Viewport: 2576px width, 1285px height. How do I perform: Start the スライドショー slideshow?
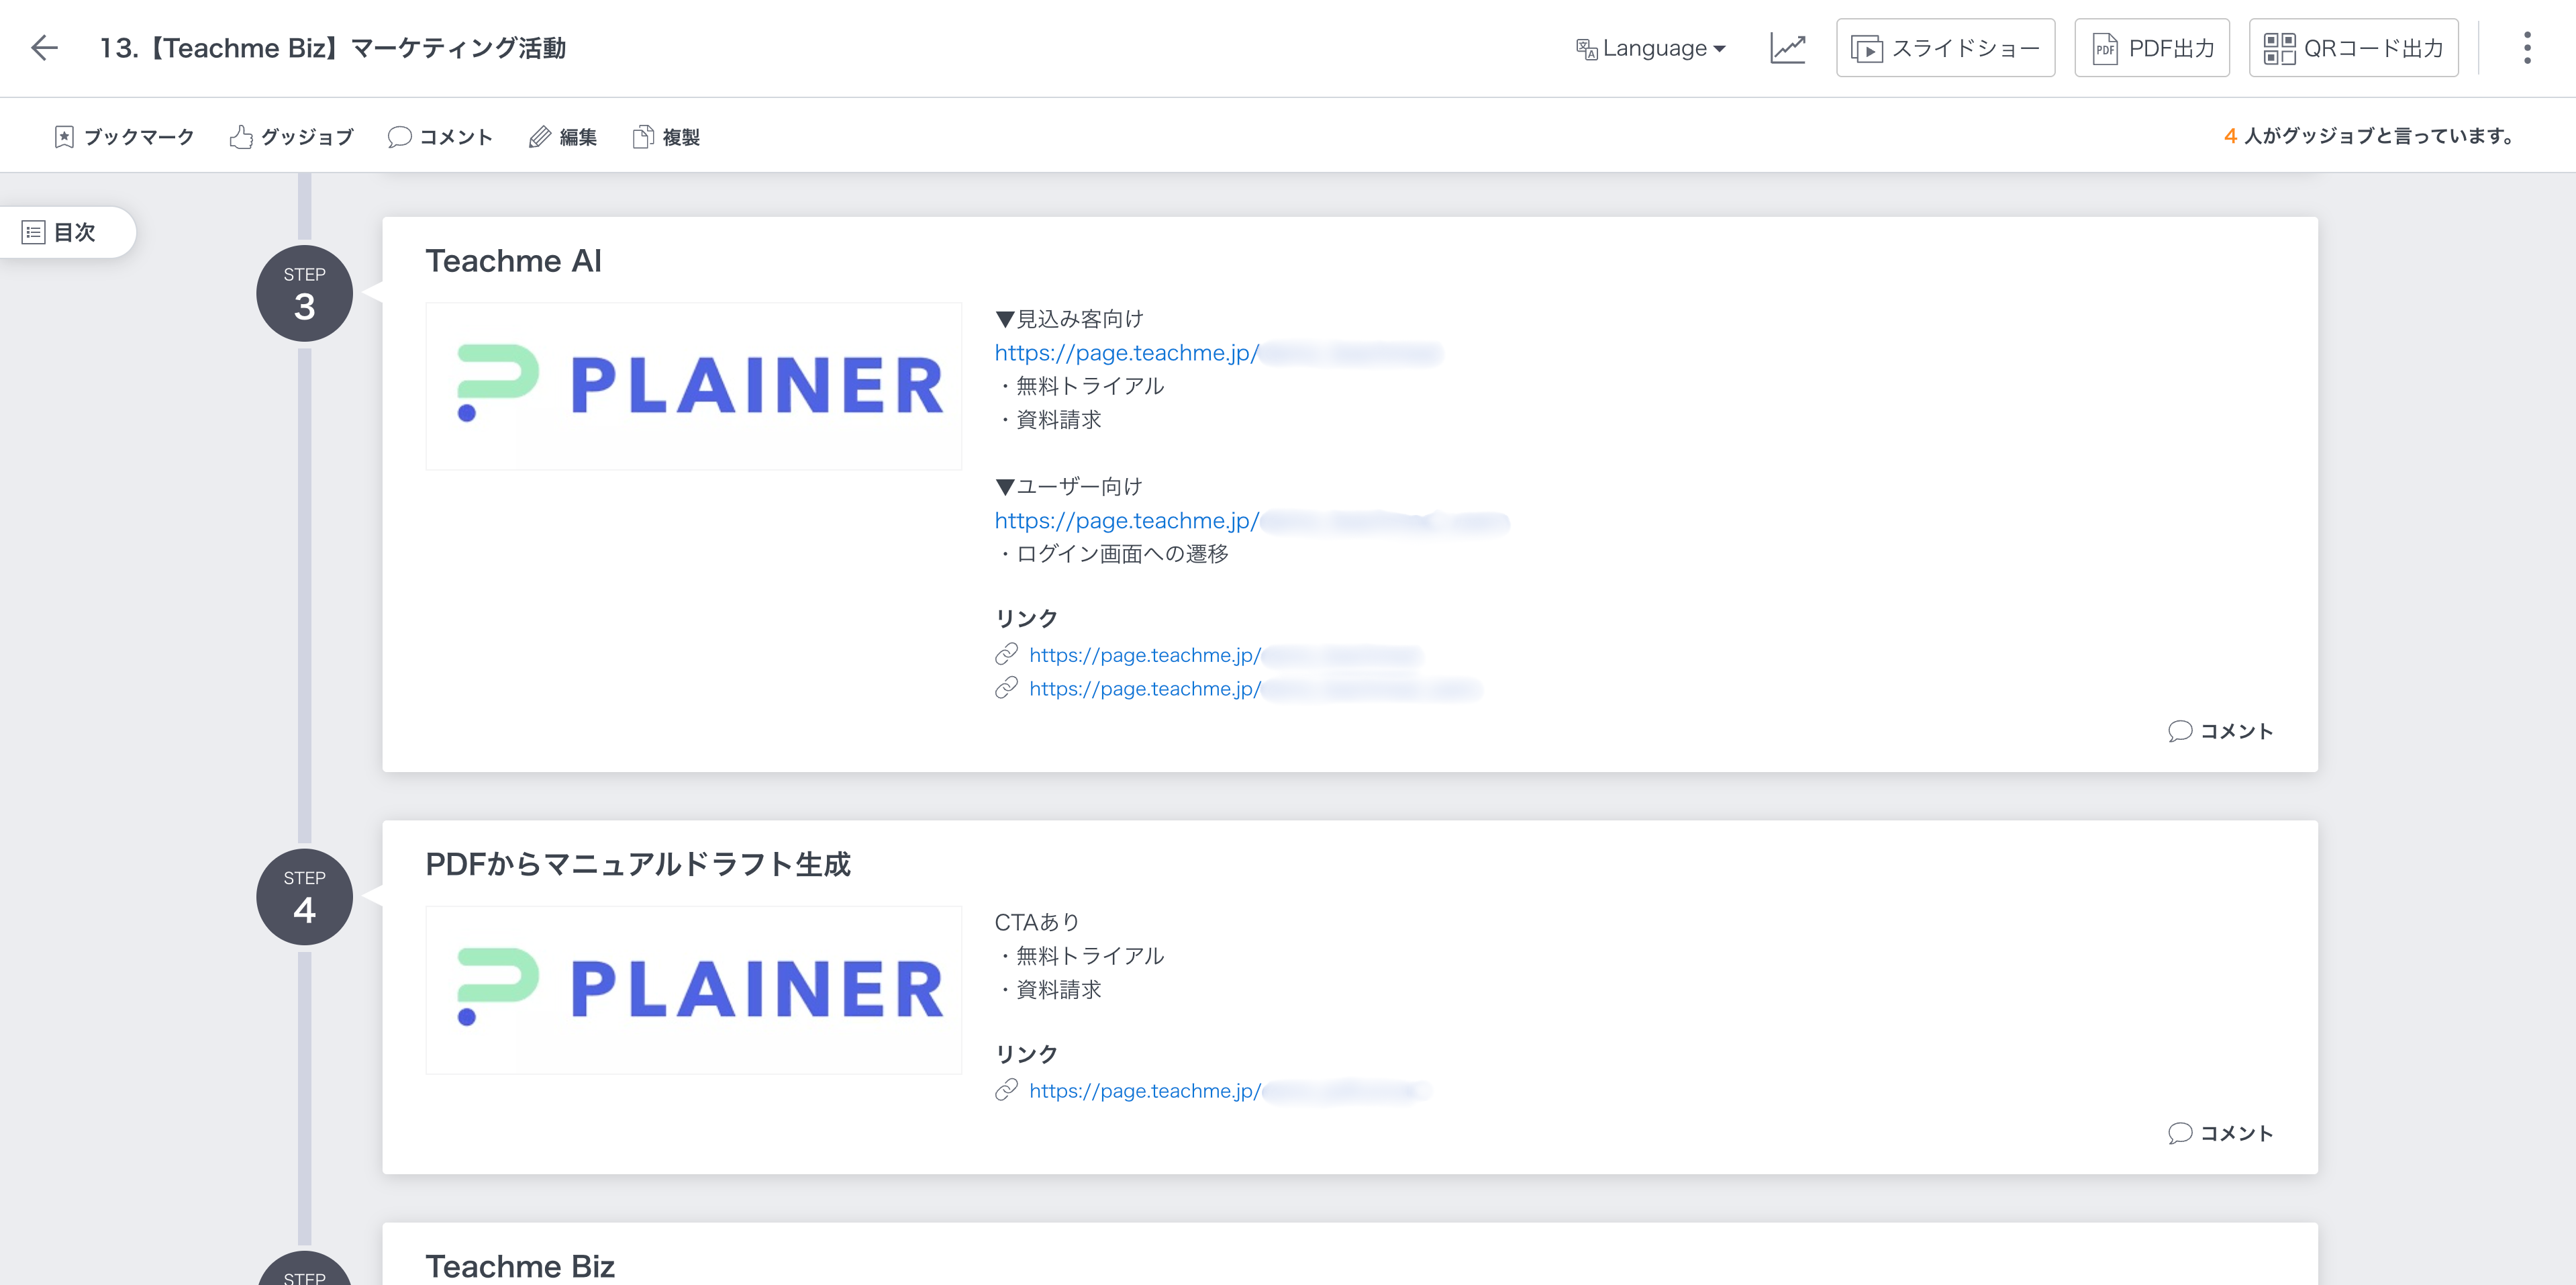pyautogui.click(x=1945, y=48)
